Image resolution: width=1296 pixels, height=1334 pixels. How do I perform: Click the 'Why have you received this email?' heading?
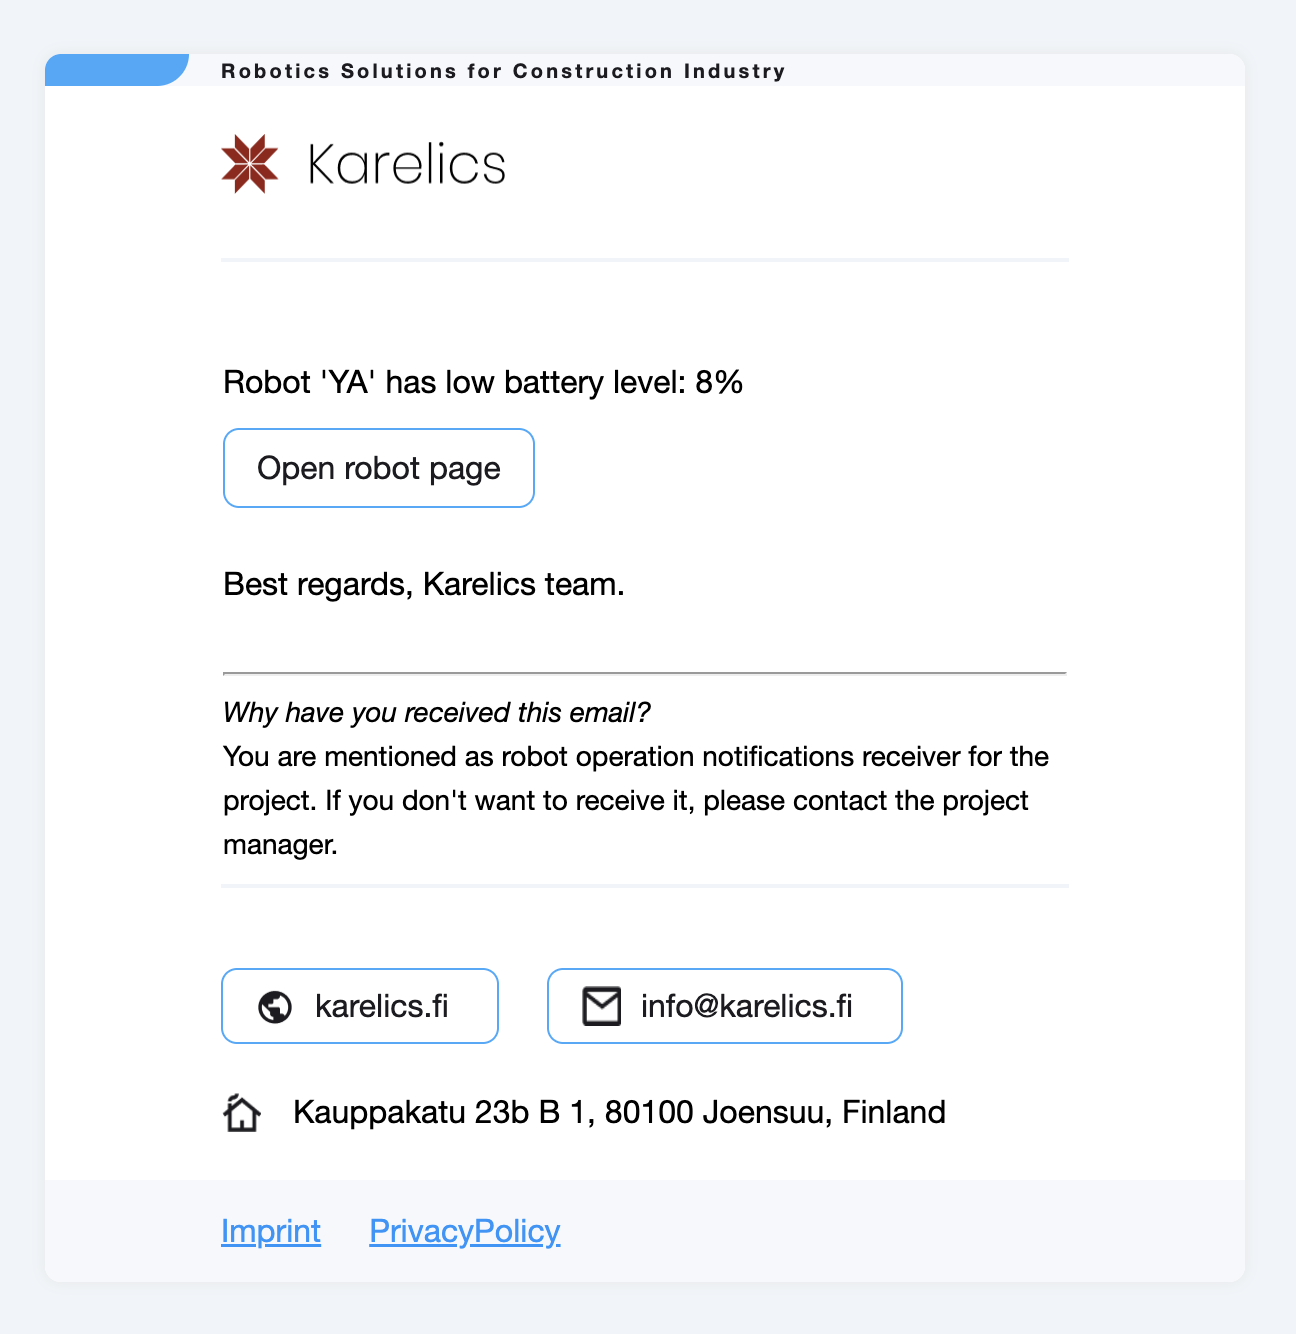[436, 712]
